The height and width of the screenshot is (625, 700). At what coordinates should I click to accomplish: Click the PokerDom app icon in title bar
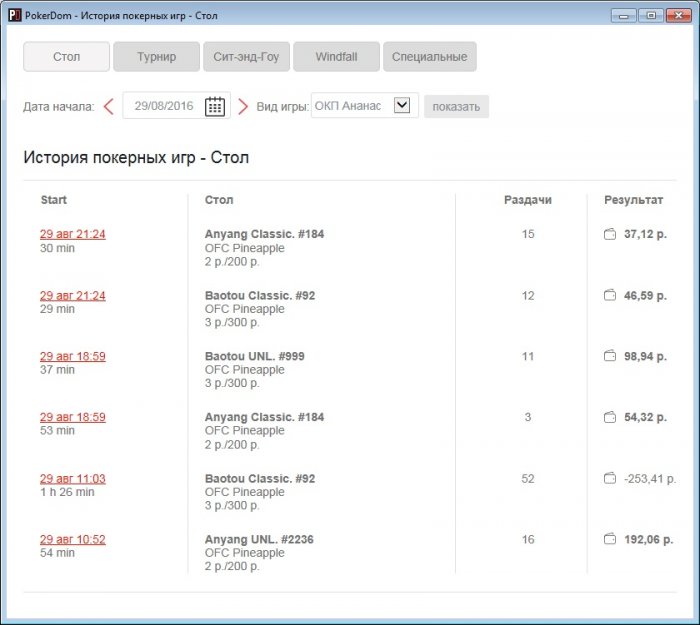point(15,15)
